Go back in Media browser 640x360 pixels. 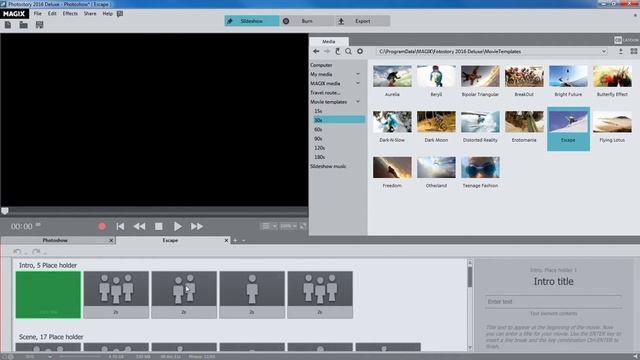[316, 51]
